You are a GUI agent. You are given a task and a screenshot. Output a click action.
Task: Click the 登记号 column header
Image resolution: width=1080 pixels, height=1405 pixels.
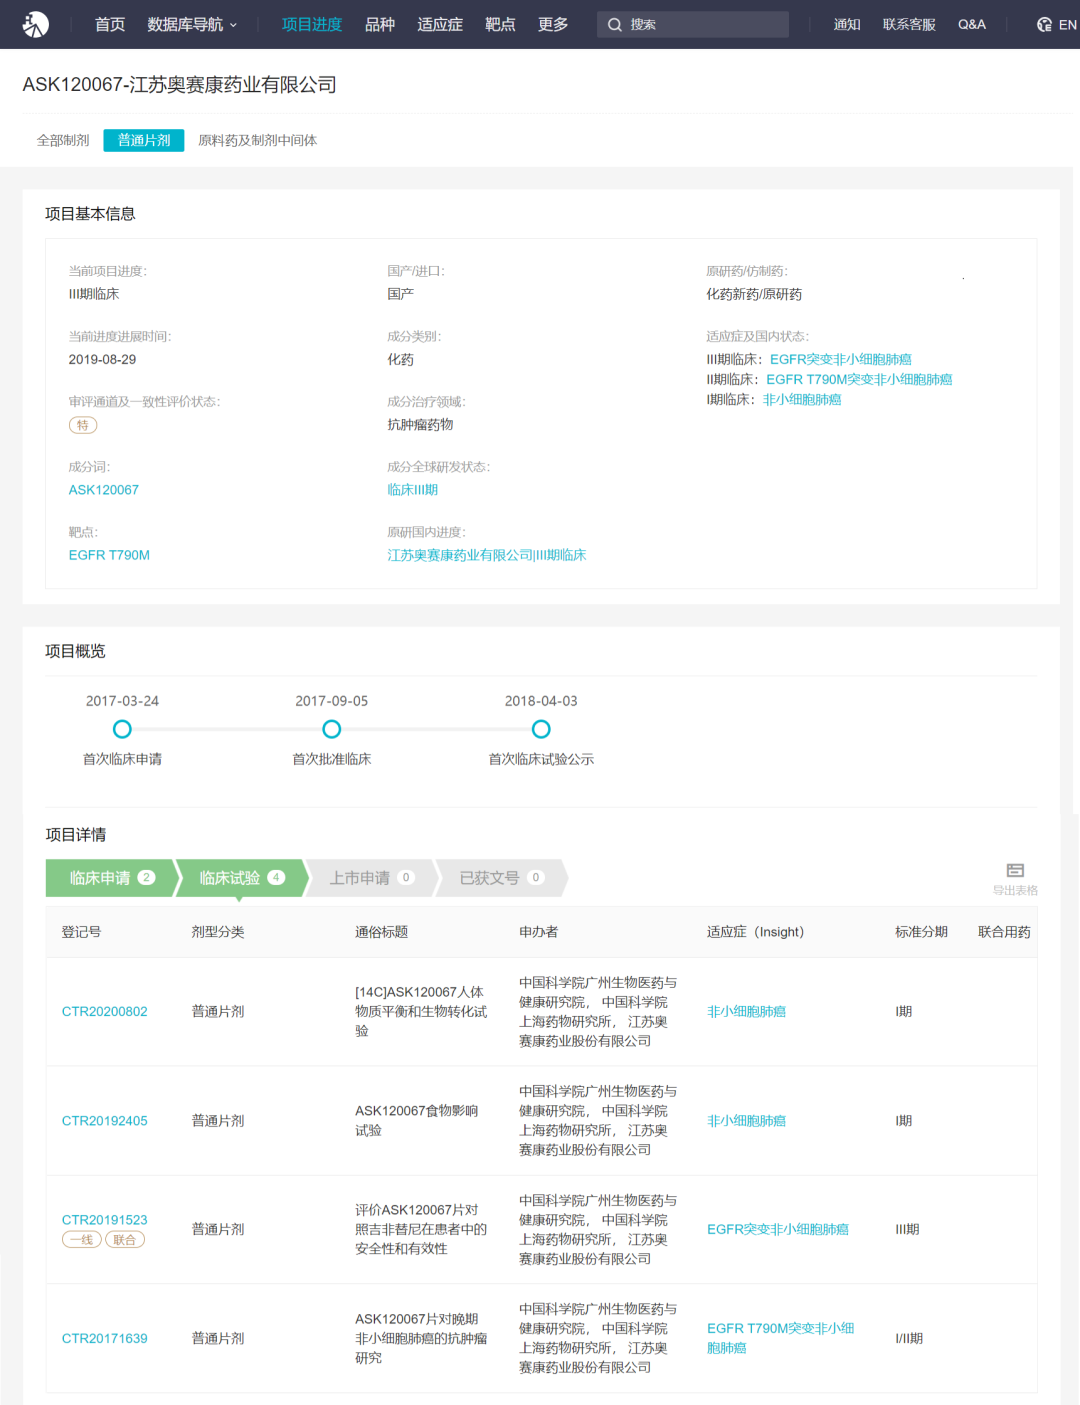coord(81,932)
